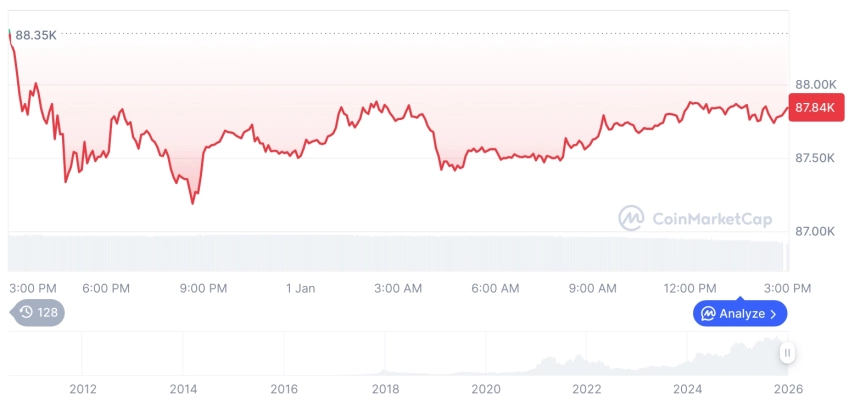Click the 88.00K price axis label
This screenshot has width=860, height=401.
(x=814, y=84)
